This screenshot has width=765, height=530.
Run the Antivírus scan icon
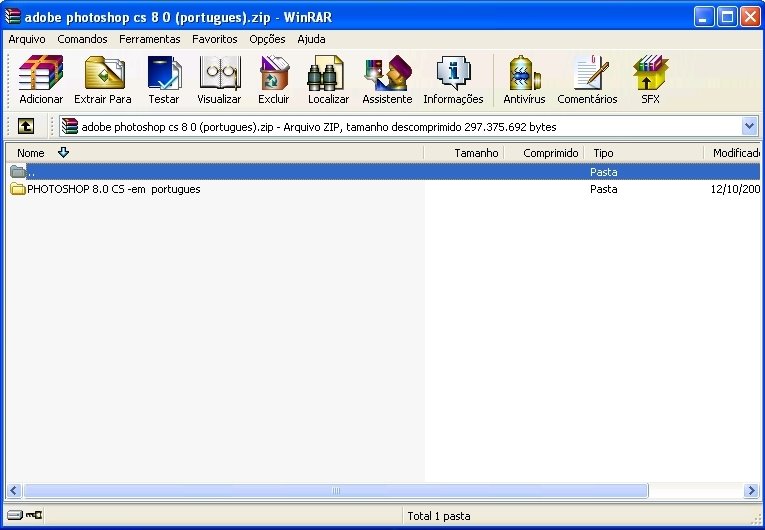[x=524, y=73]
